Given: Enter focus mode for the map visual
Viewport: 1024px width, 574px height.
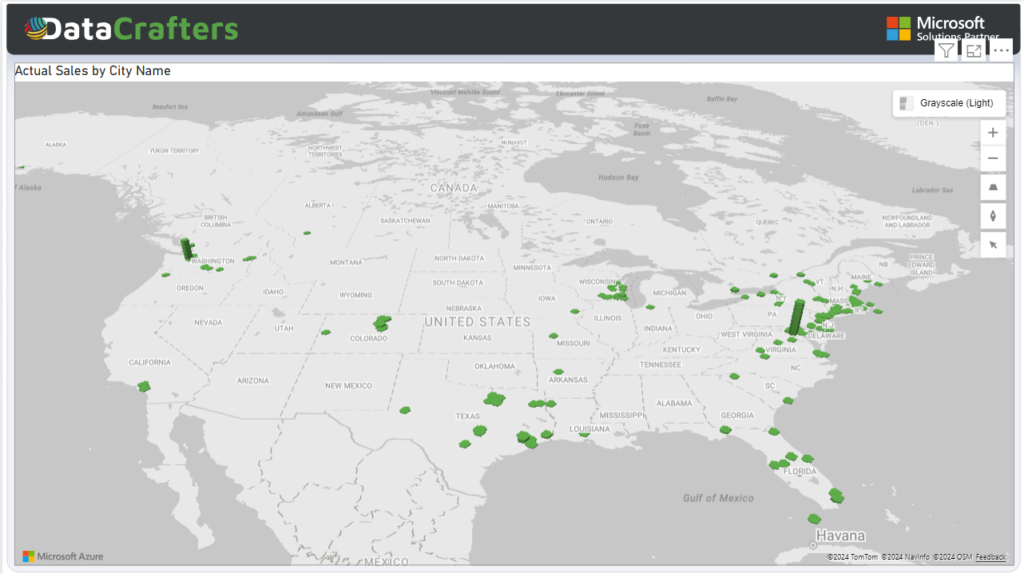Looking at the screenshot, I should 973,51.
